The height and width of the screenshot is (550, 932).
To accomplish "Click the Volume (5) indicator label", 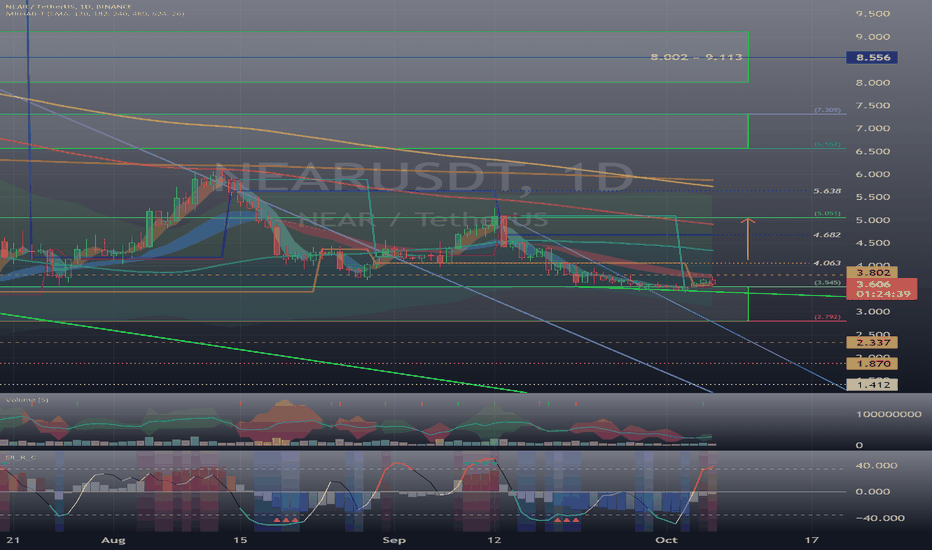I will [x=27, y=400].
